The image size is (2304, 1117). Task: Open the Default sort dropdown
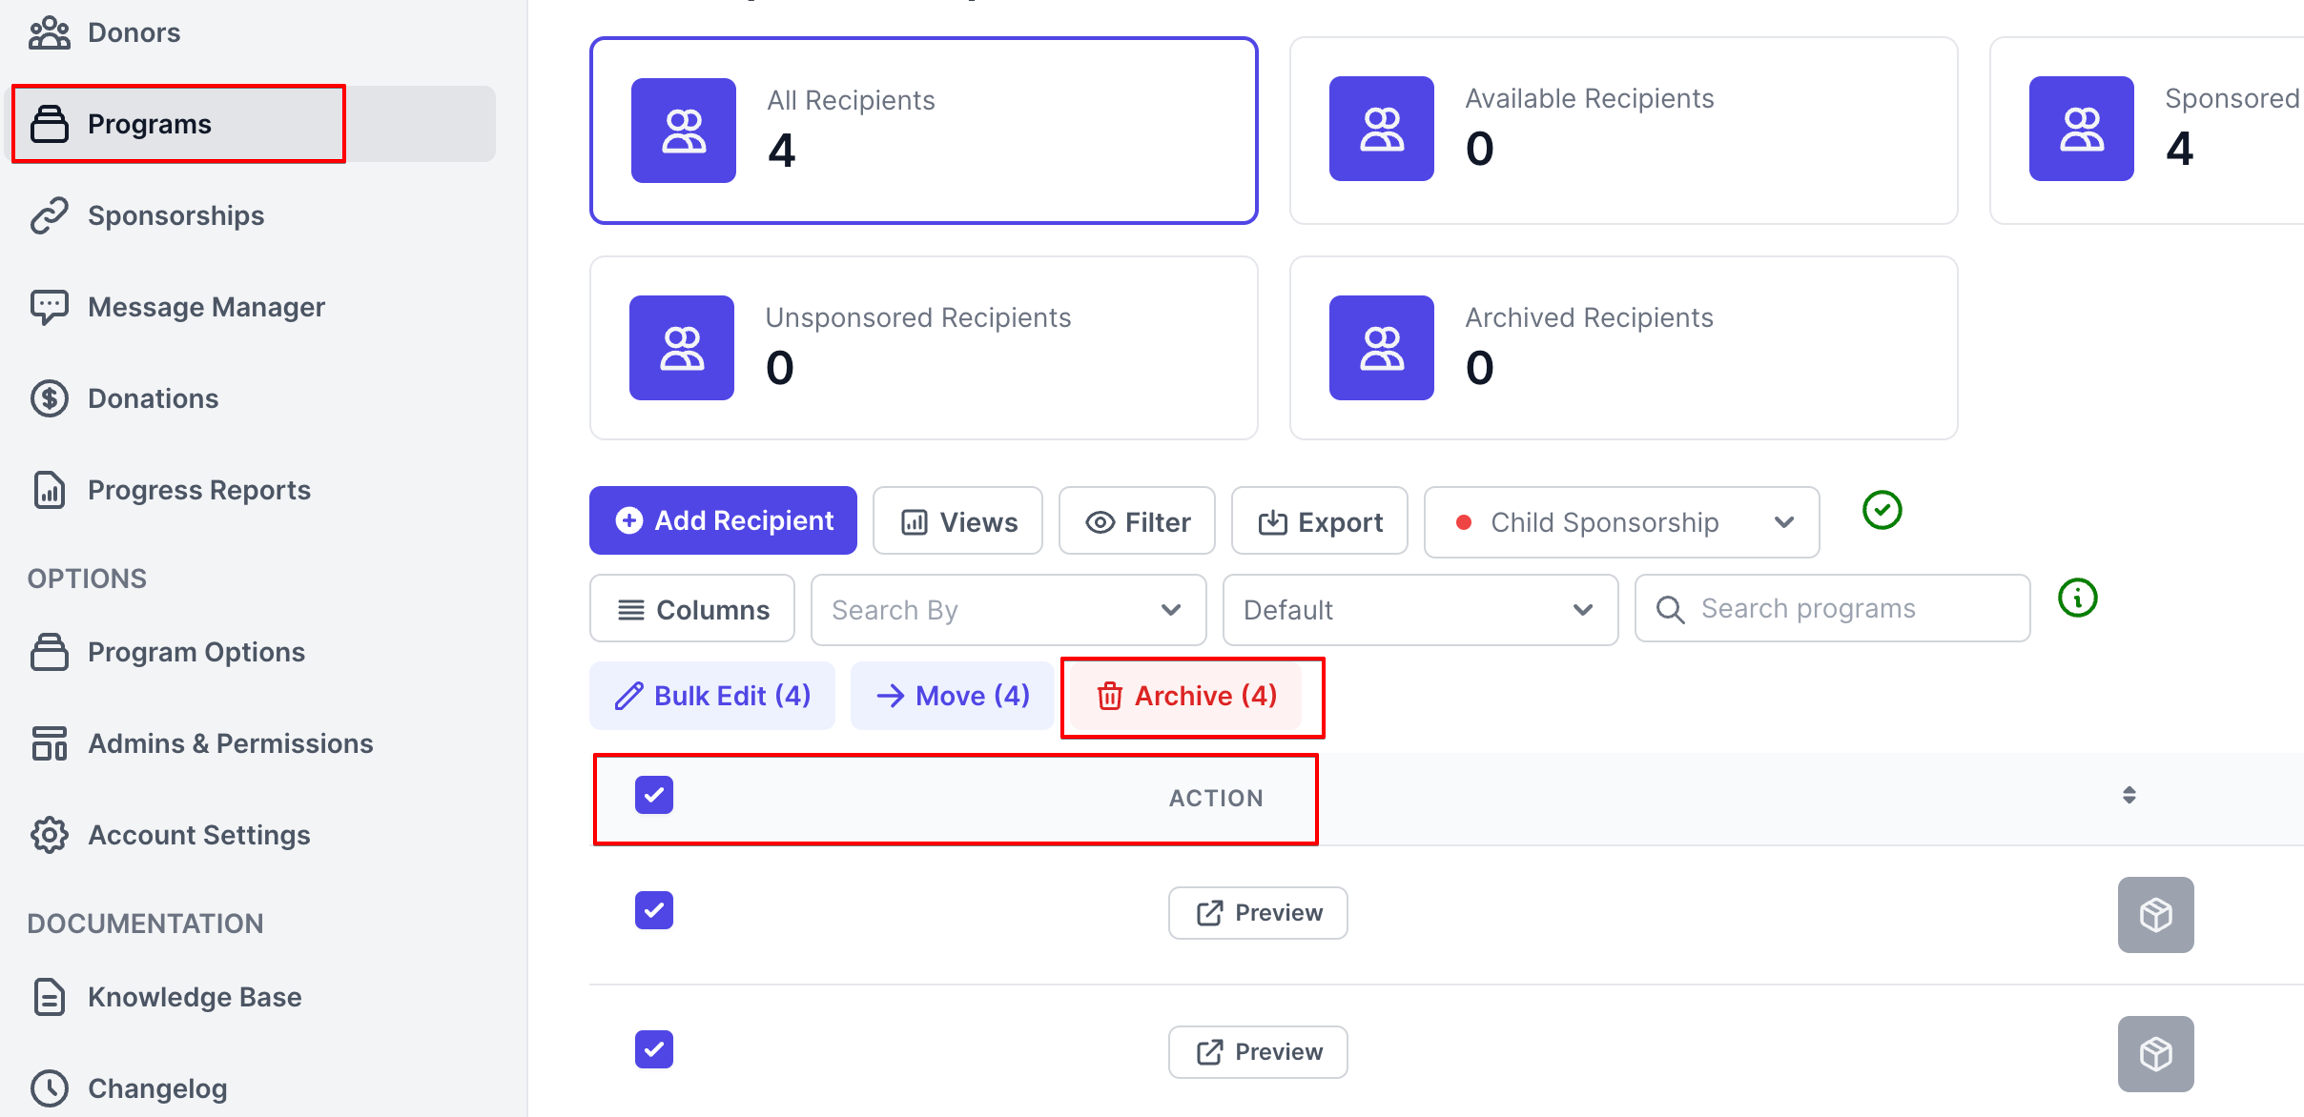click(1419, 610)
